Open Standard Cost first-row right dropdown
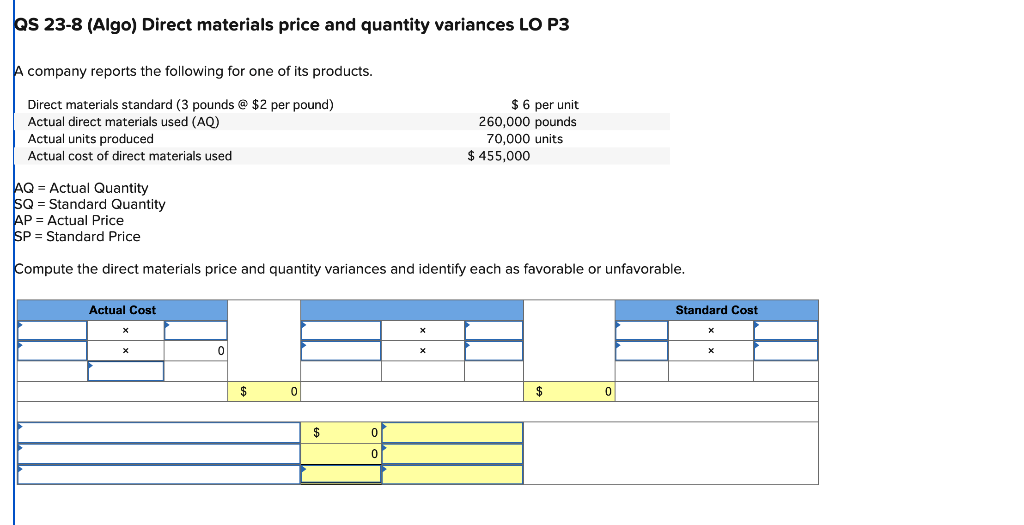The height and width of the screenshot is (525, 1024). [x=786, y=330]
